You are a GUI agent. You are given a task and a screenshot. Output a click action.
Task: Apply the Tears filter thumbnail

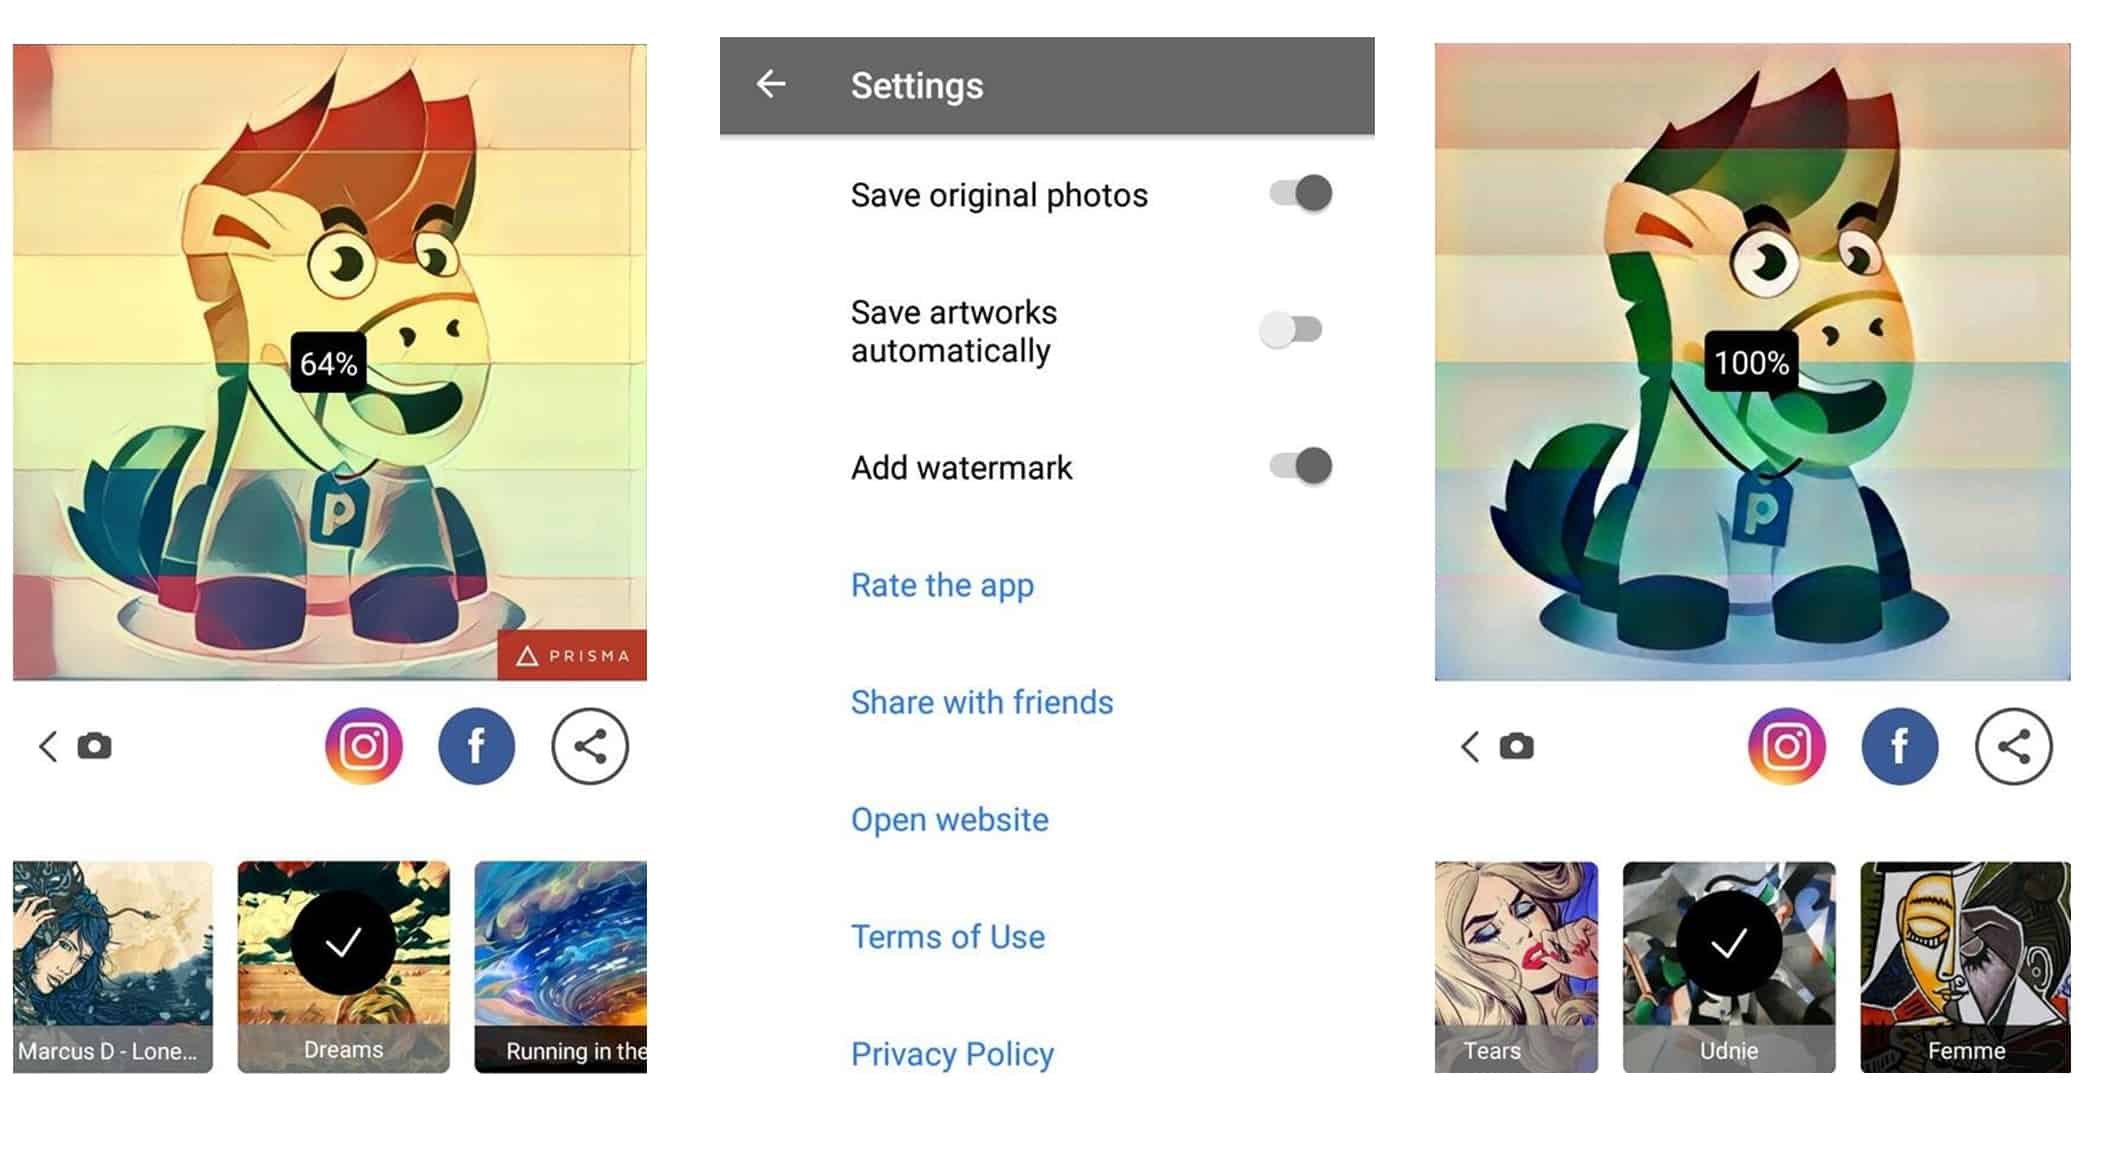(1515, 966)
